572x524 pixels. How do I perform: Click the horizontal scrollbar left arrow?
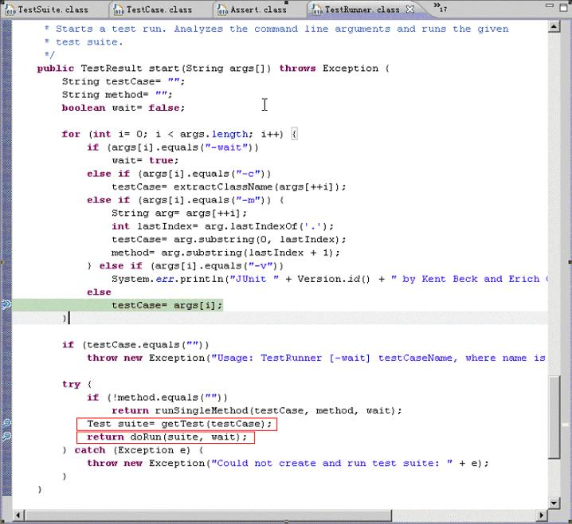18,515
